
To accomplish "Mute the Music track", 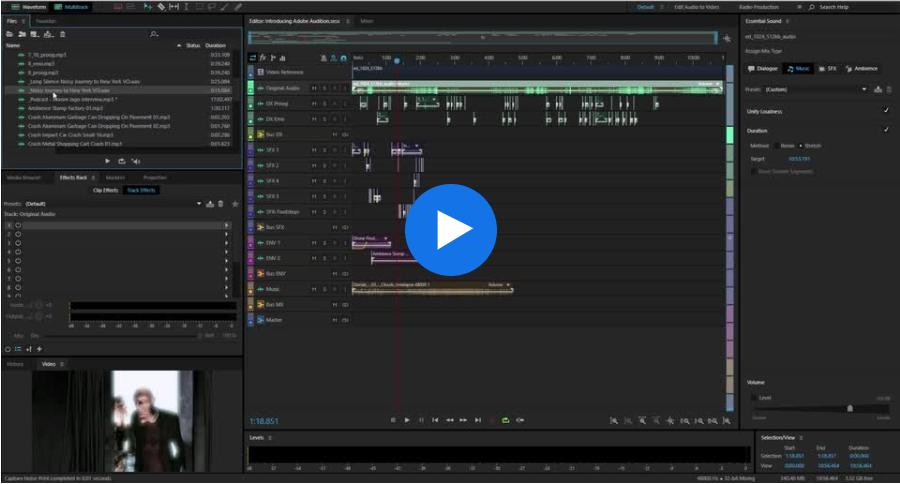I will point(314,289).
